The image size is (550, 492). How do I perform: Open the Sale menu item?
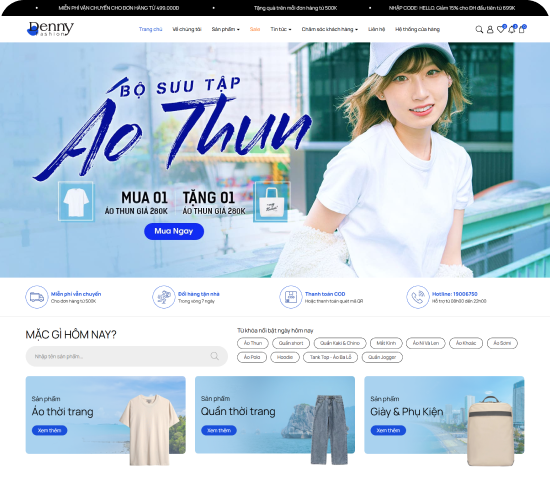point(255,29)
